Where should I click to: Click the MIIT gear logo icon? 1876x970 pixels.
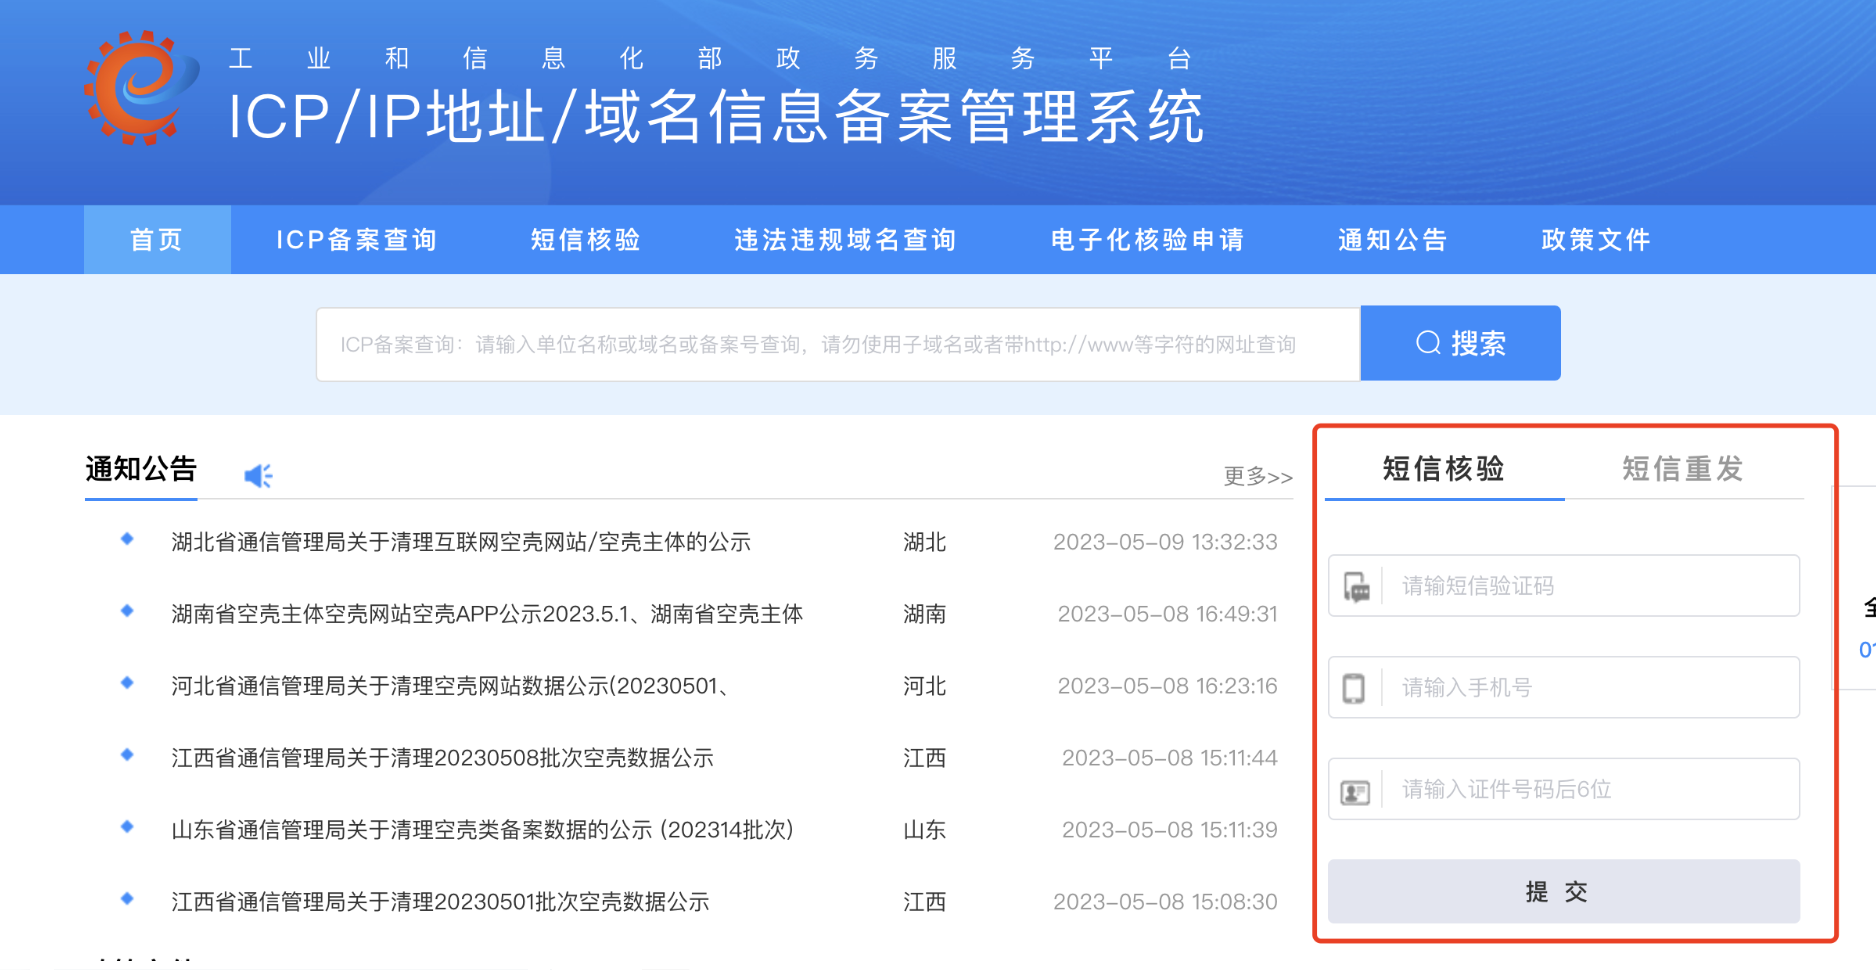(140, 88)
